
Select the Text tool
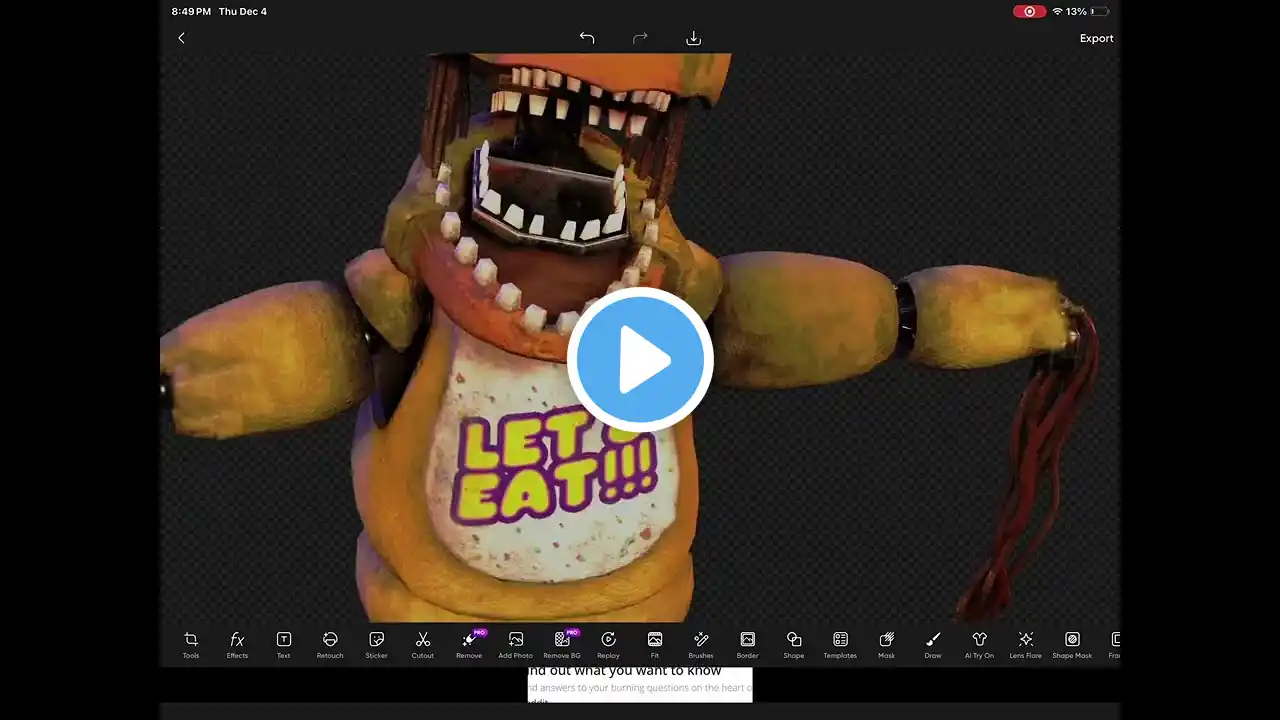(x=284, y=644)
